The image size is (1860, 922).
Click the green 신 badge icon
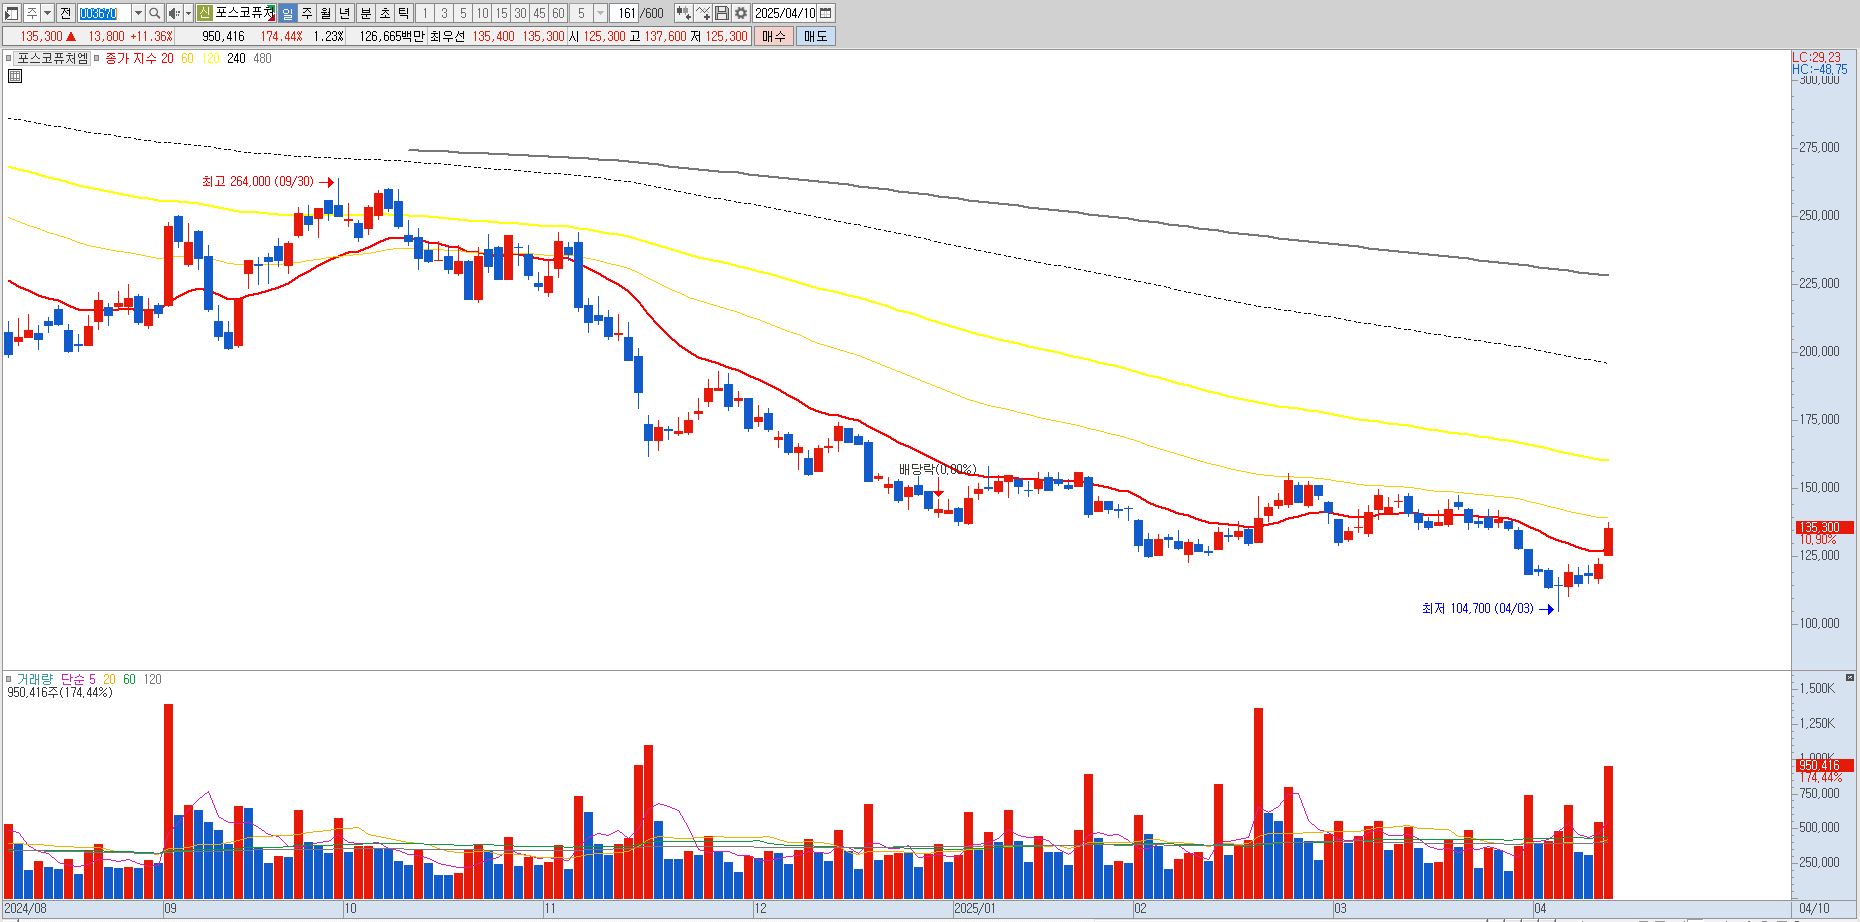tap(204, 13)
